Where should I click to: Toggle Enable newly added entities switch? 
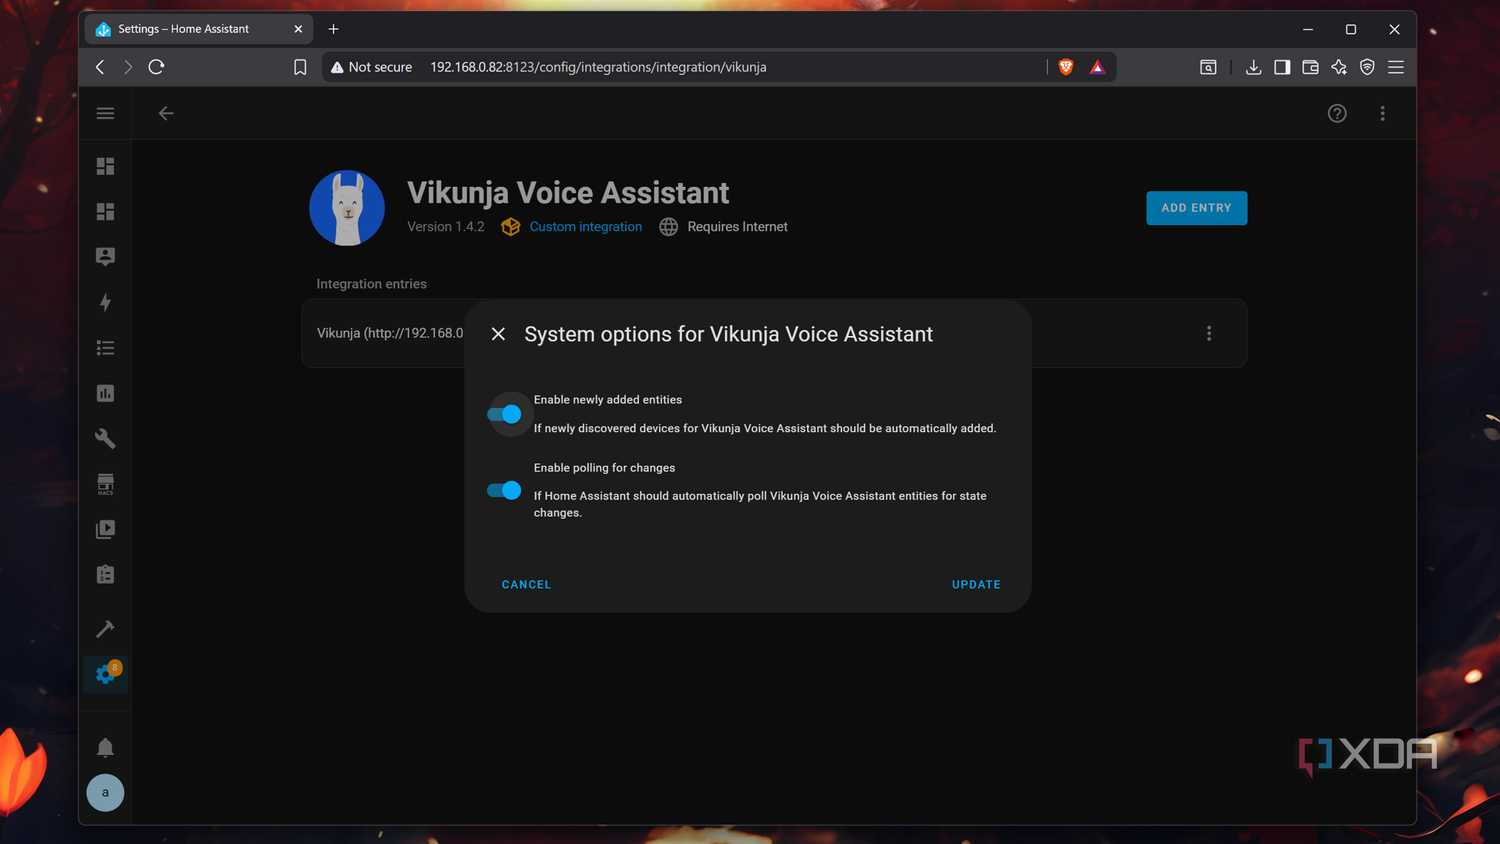click(504, 414)
